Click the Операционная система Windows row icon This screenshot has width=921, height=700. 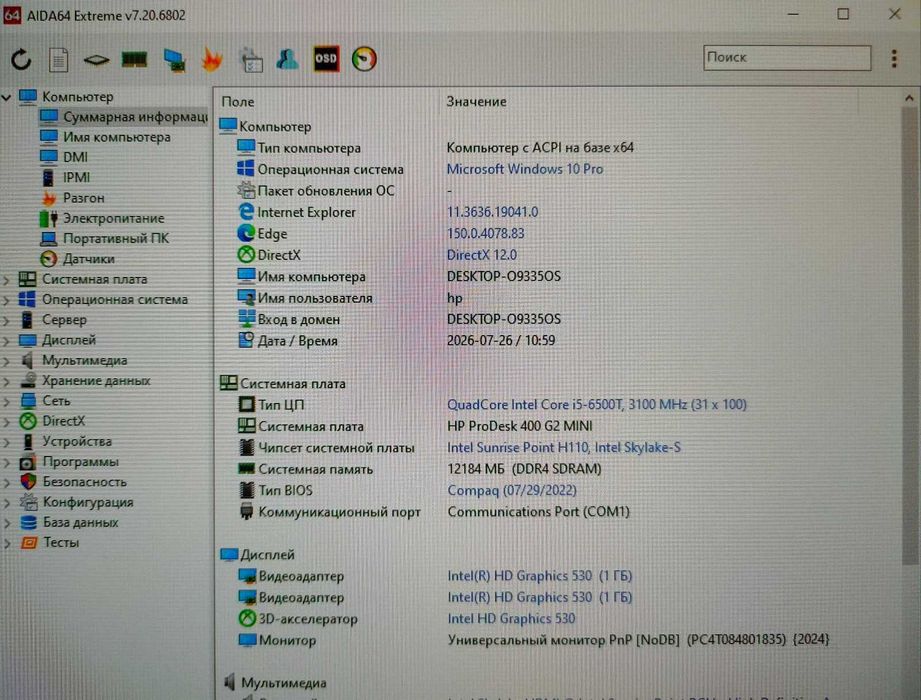pos(246,169)
